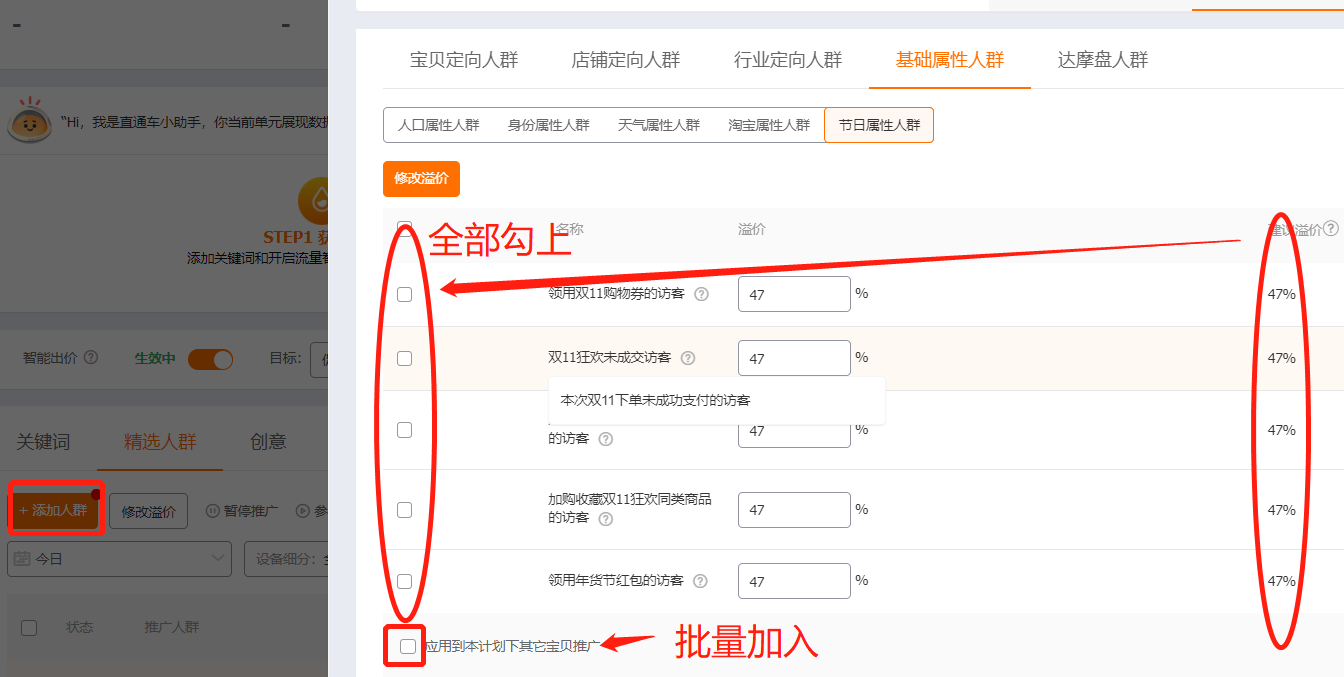
Task: Toggle the 生效中 smart bidding switch
Action: coord(210,358)
